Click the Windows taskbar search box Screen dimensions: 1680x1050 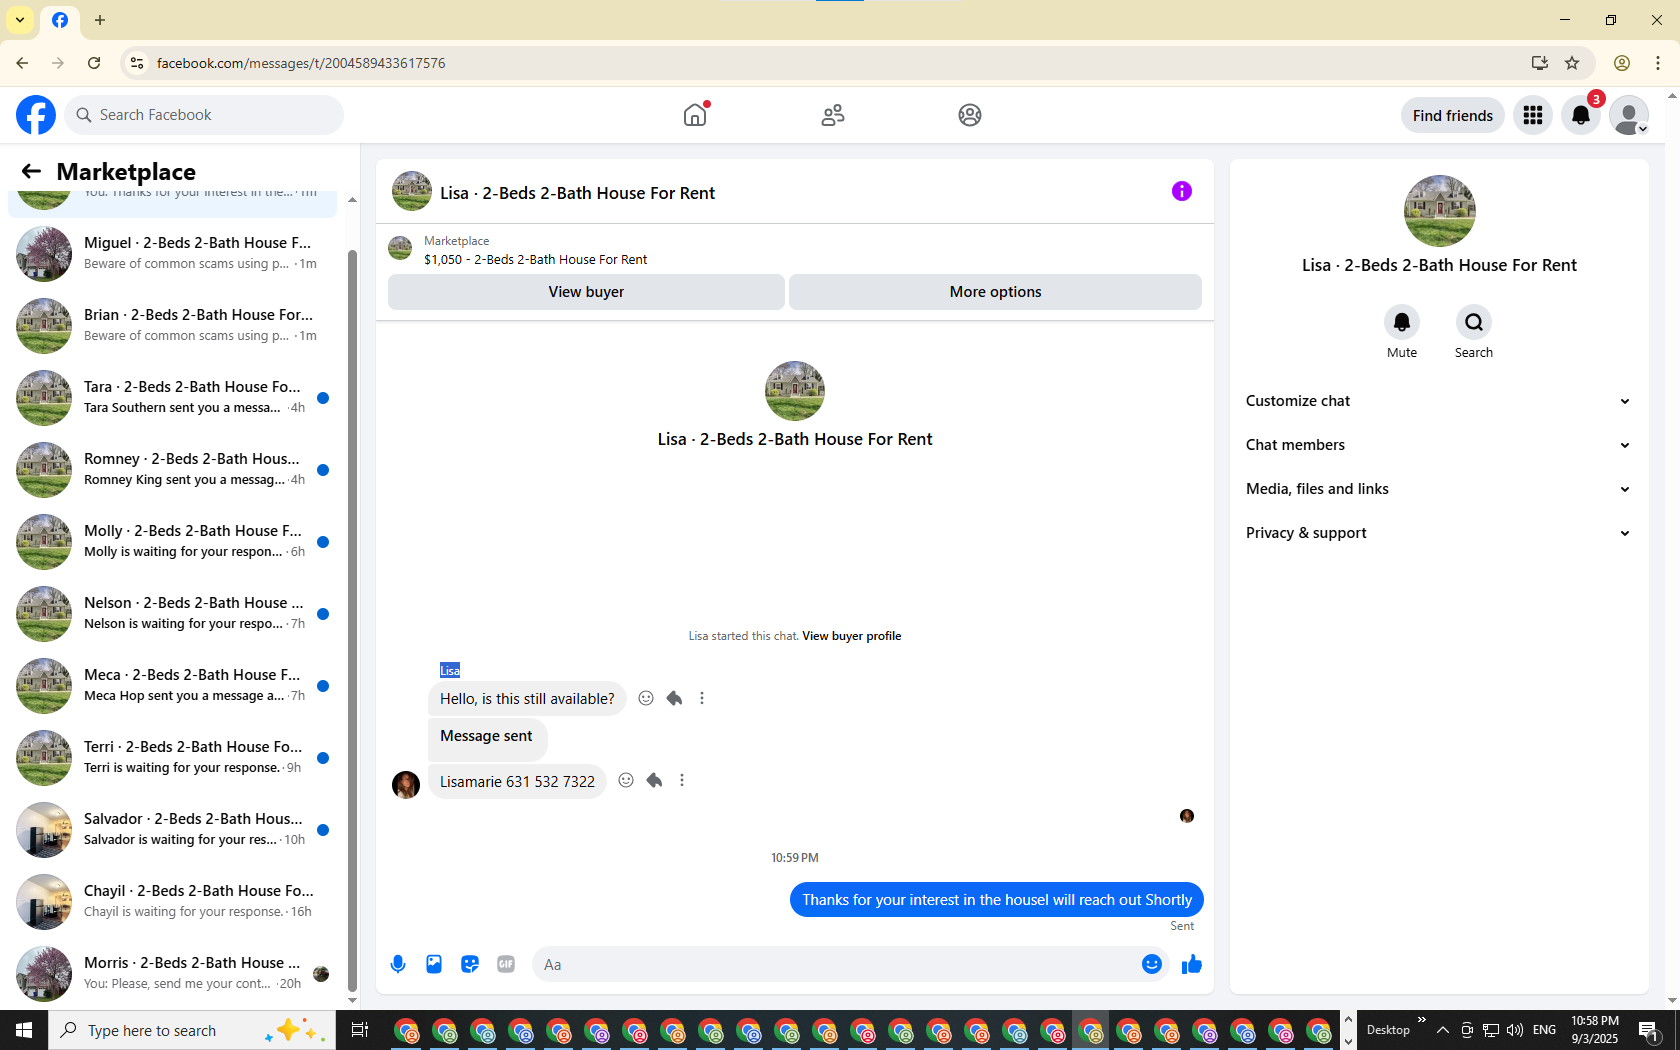(192, 1030)
